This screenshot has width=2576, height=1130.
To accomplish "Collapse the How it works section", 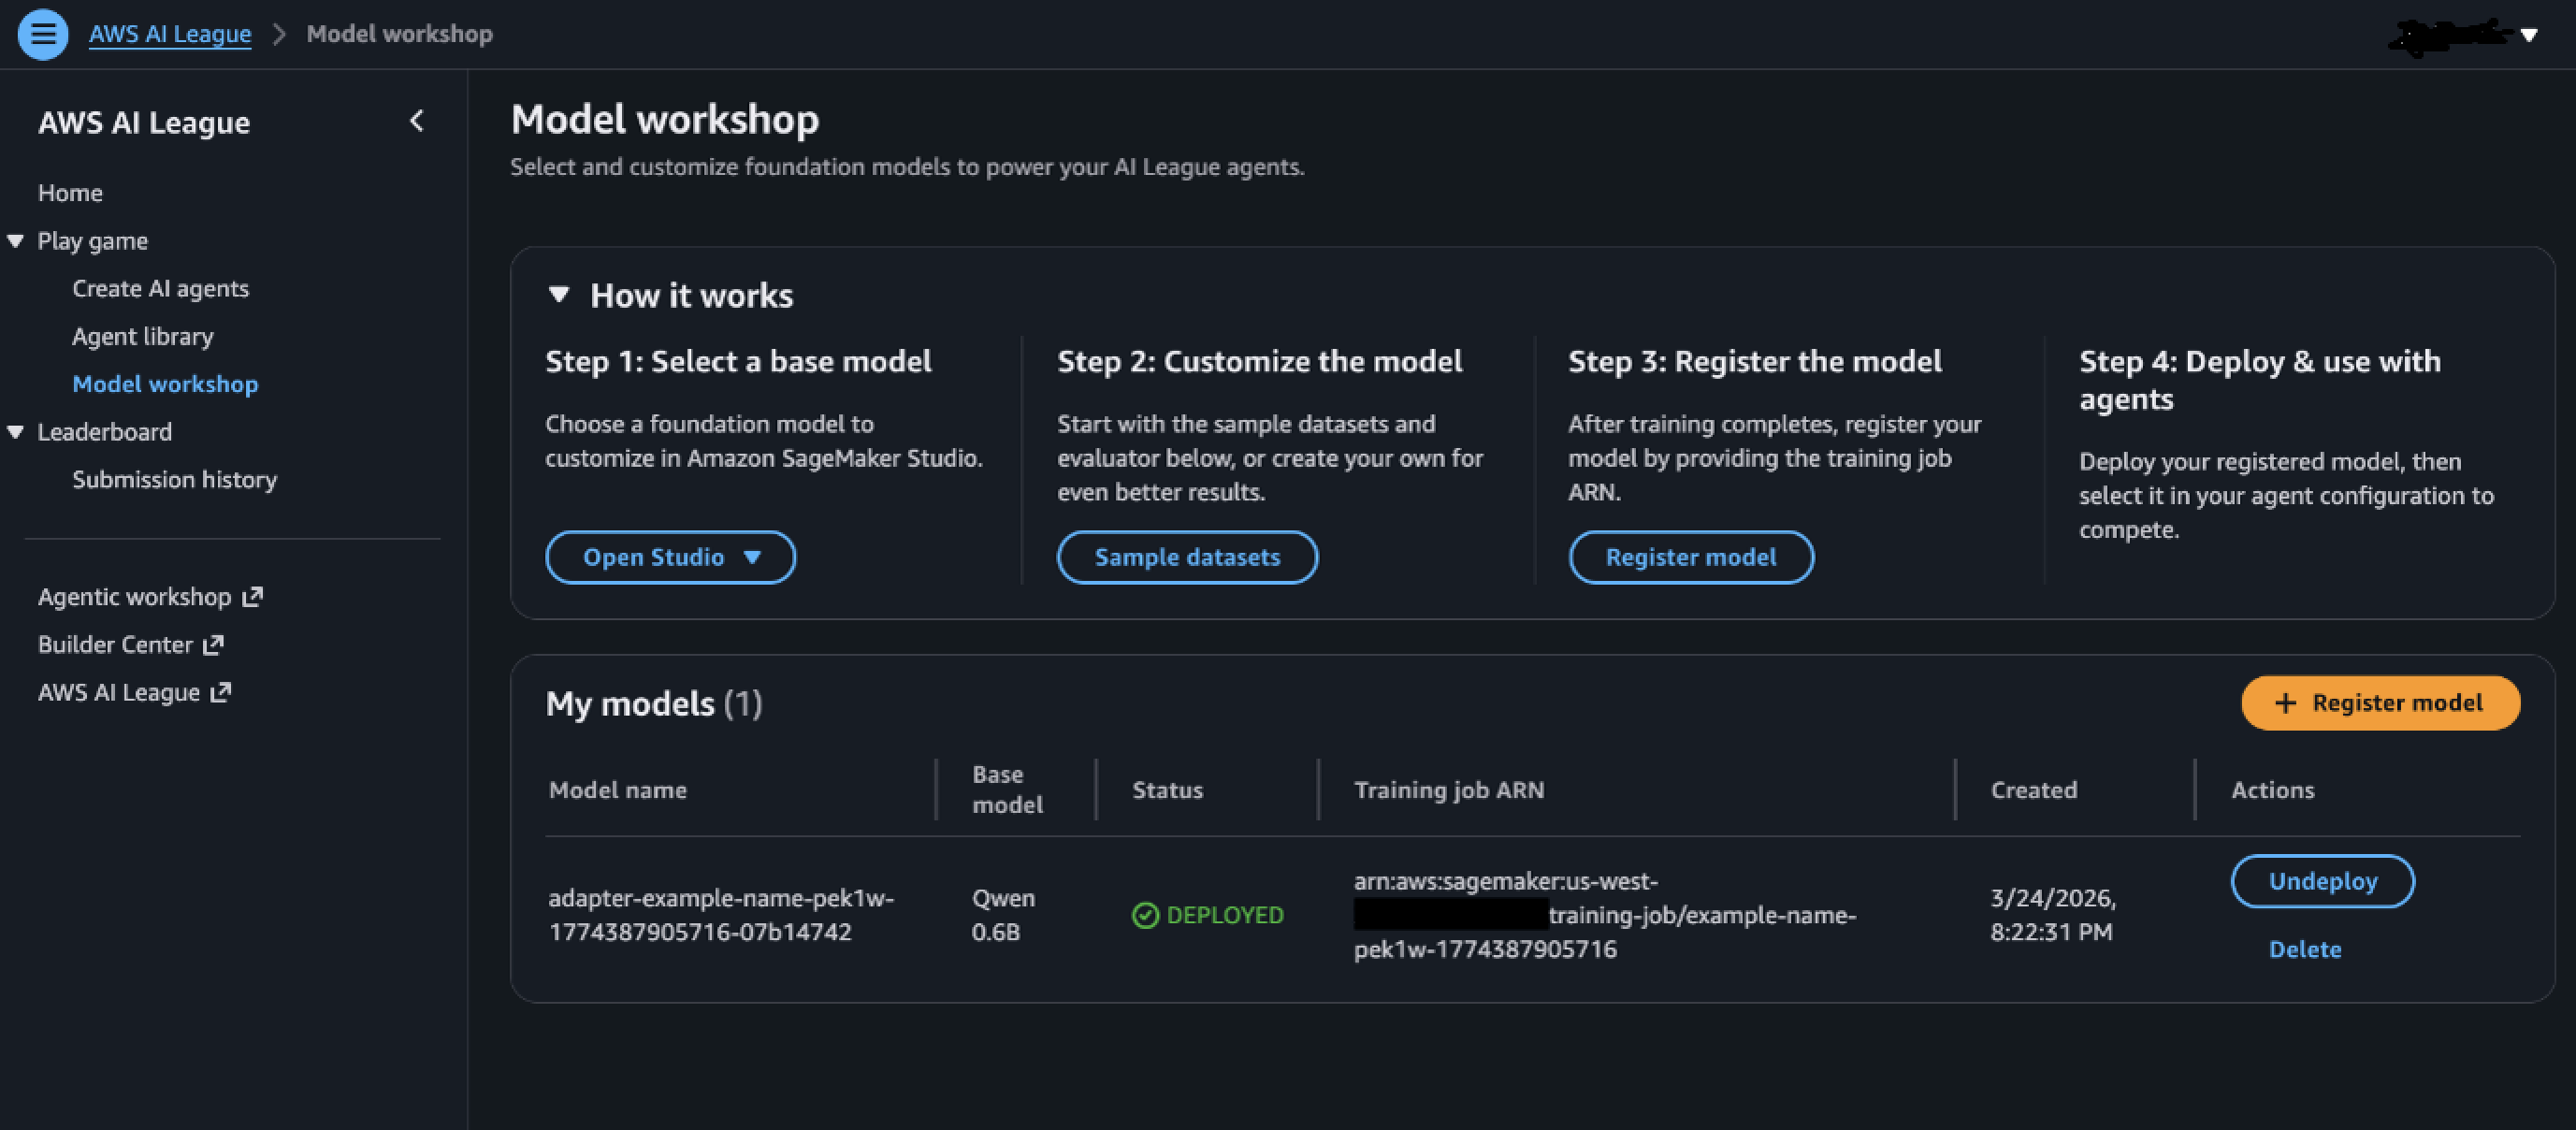I will (x=559, y=295).
